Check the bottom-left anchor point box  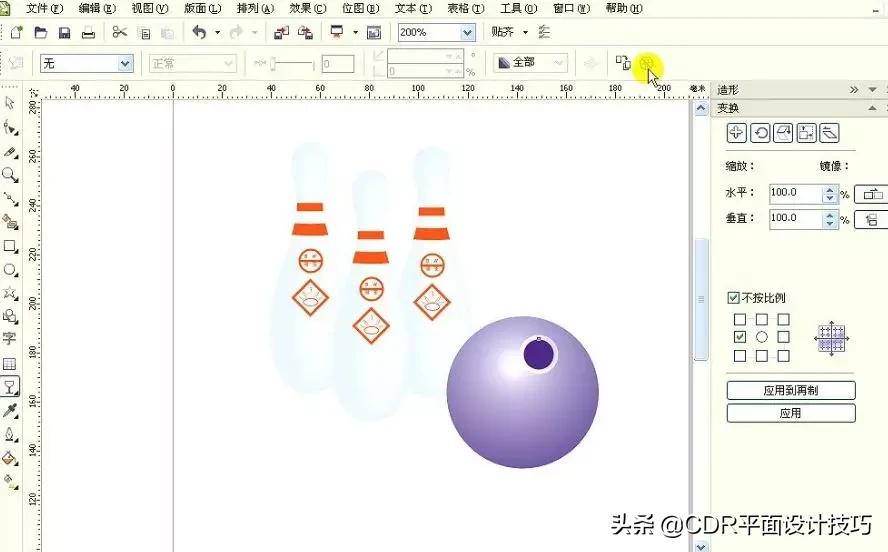[x=740, y=356]
